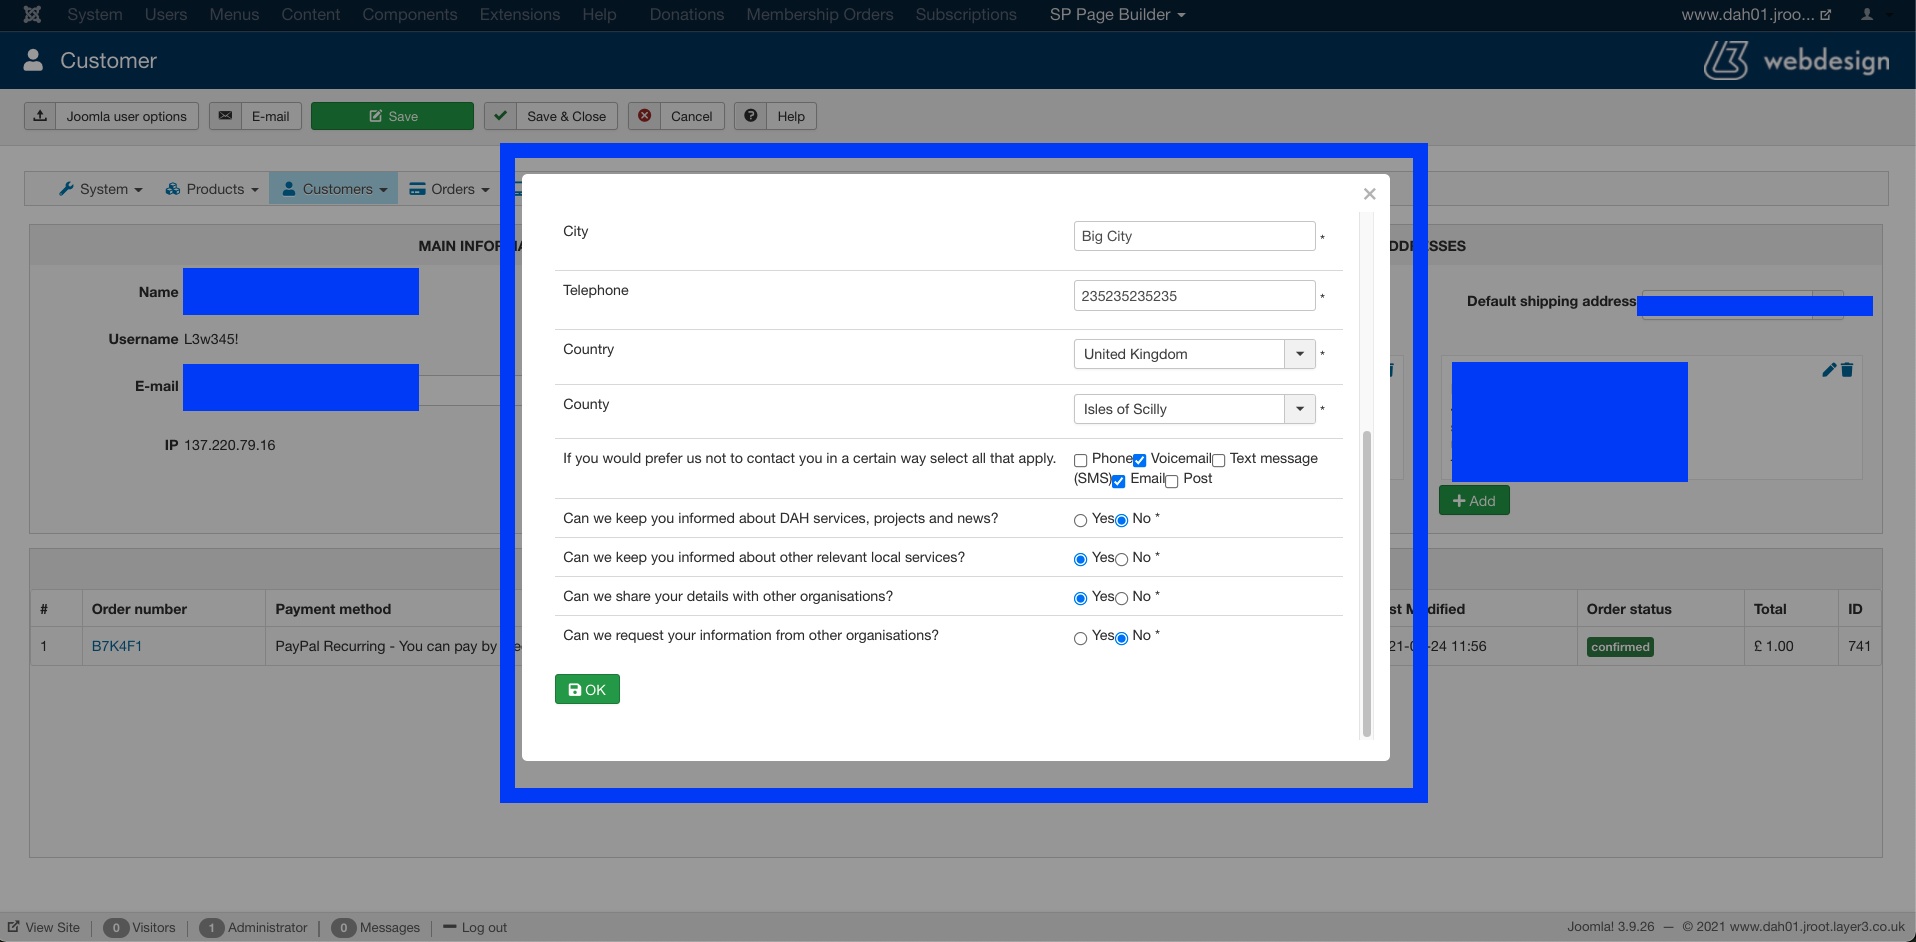This screenshot has width=1916, height=942.
Task: Click the Help question mark icon
Action: [x=750, y=116]
